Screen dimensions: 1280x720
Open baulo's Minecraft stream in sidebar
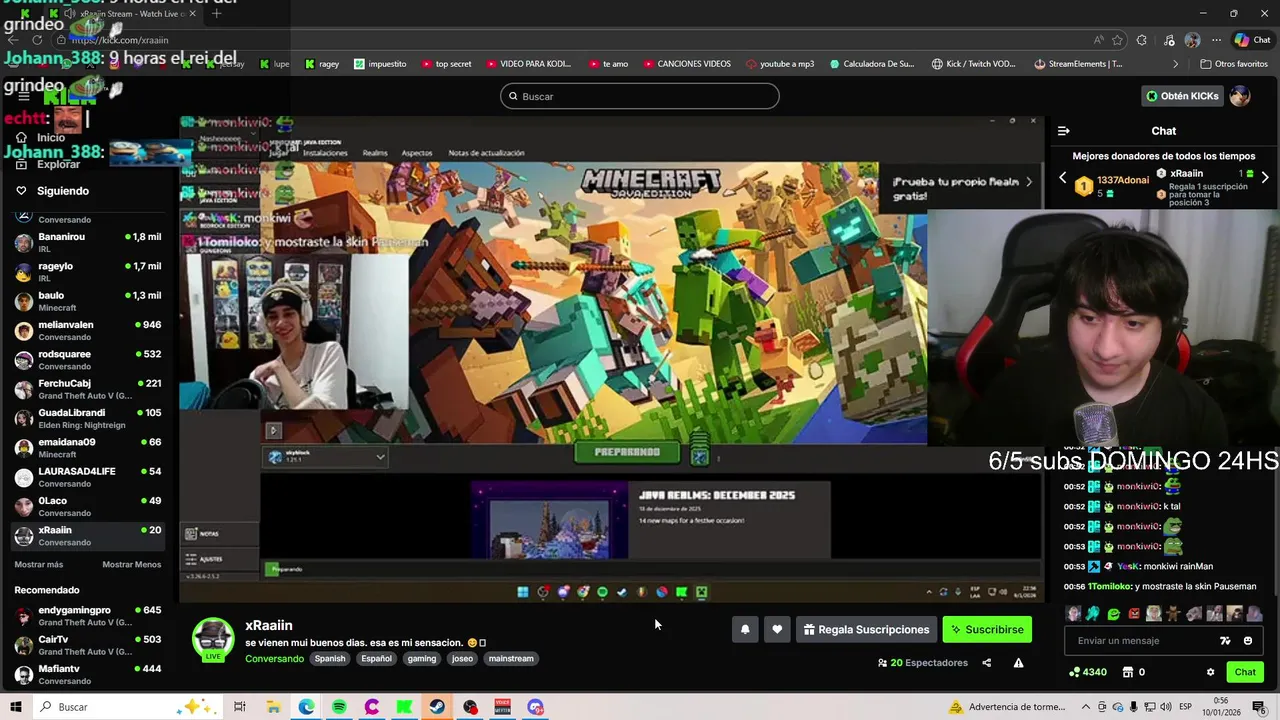pyautogui.click(x=88, y=301)
